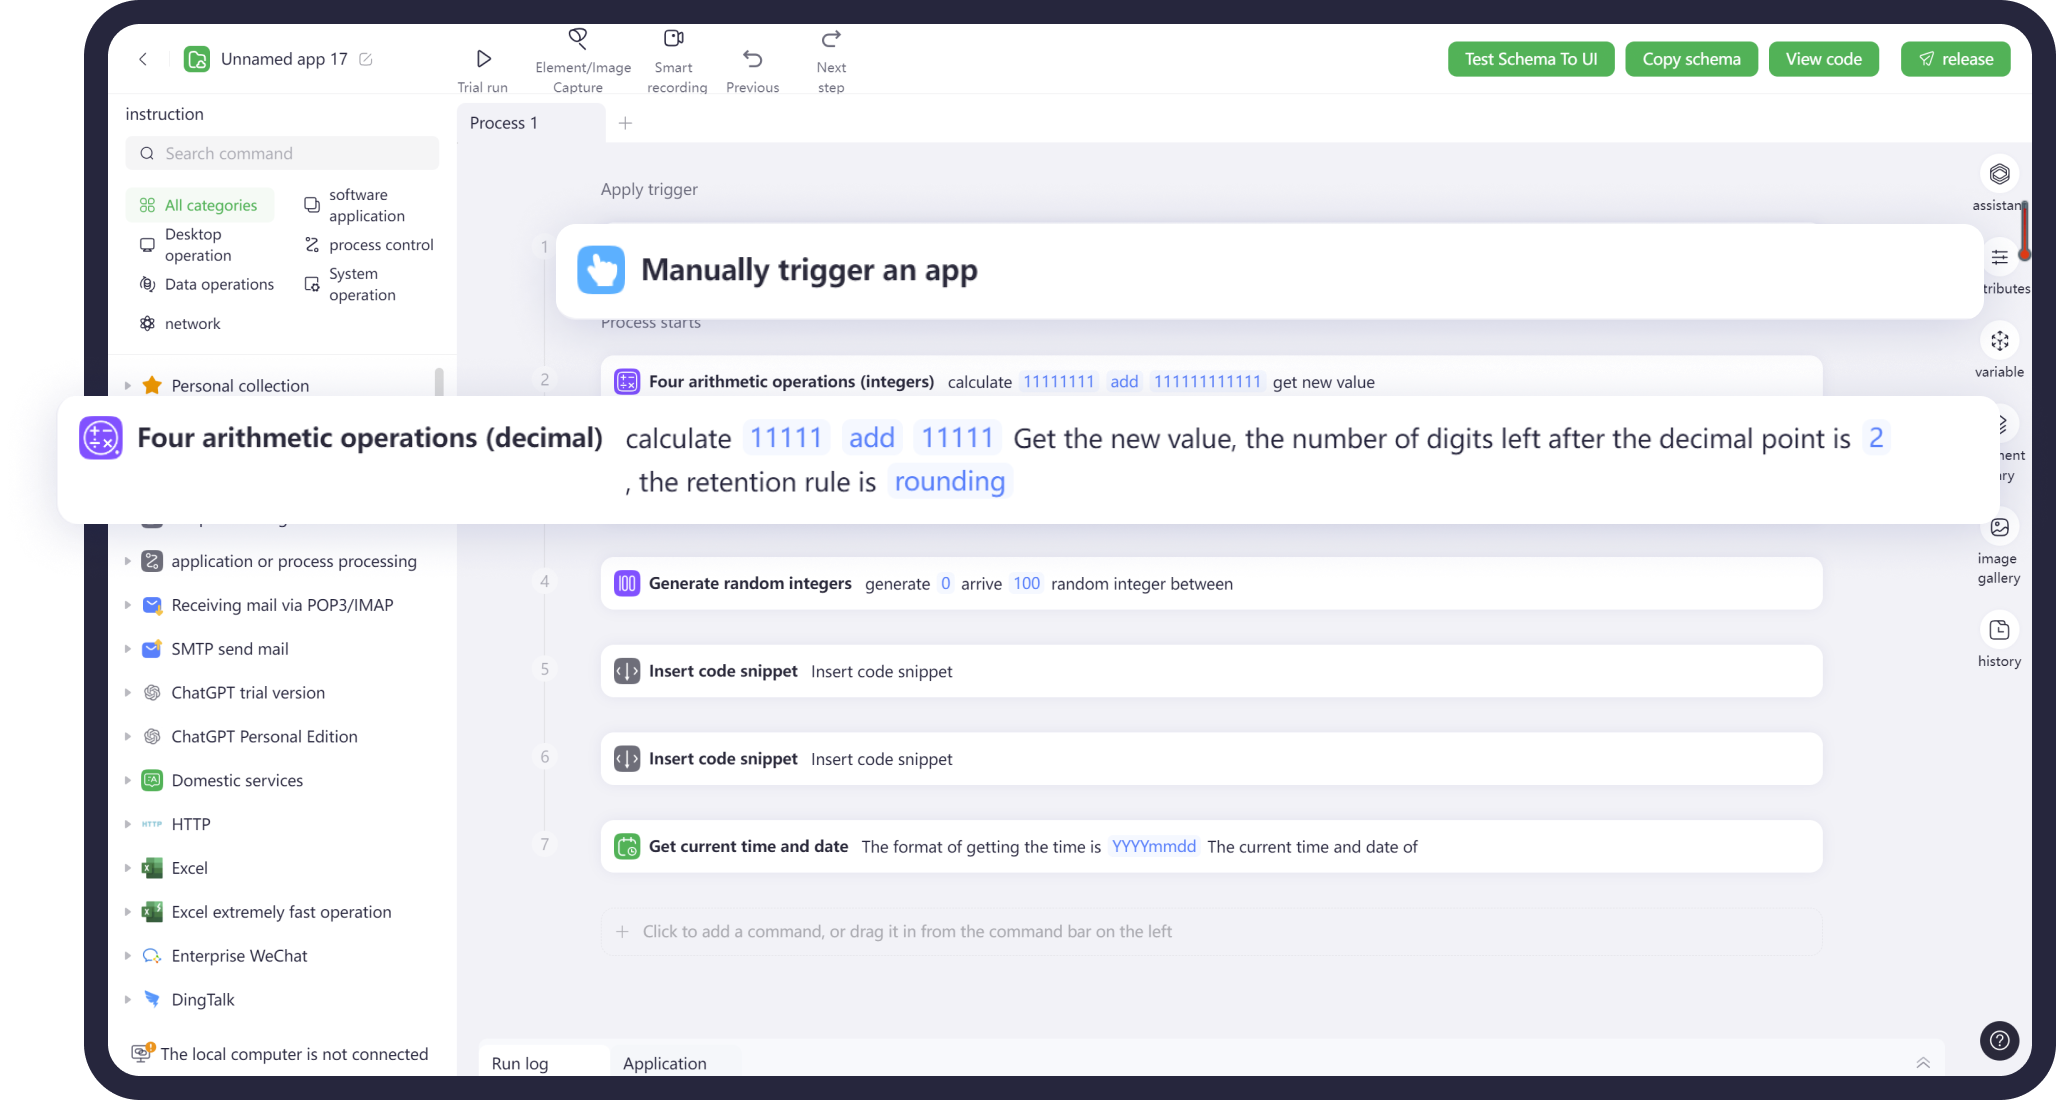Expand the HTTP node

click(128, 824)
